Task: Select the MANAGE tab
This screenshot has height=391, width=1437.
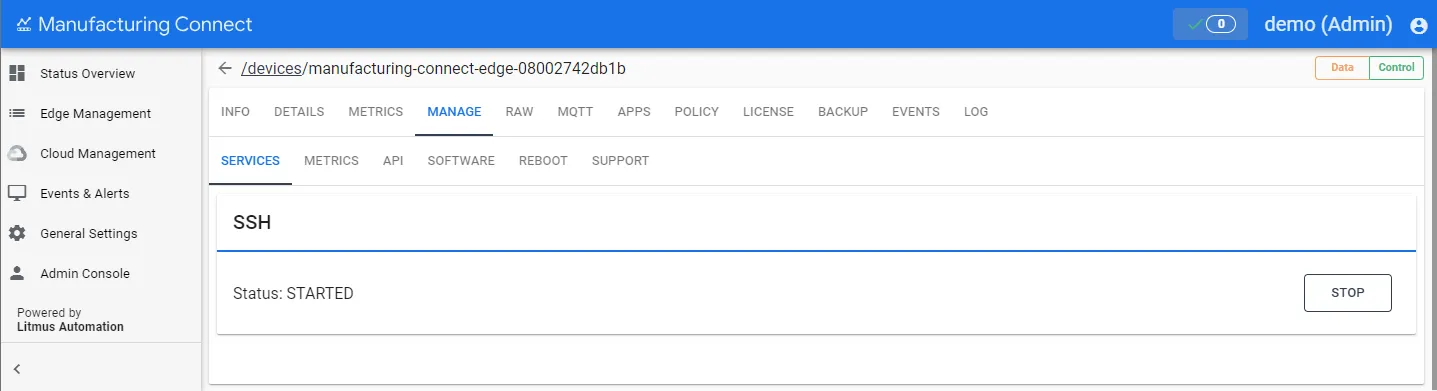Action: pos(454,112)
